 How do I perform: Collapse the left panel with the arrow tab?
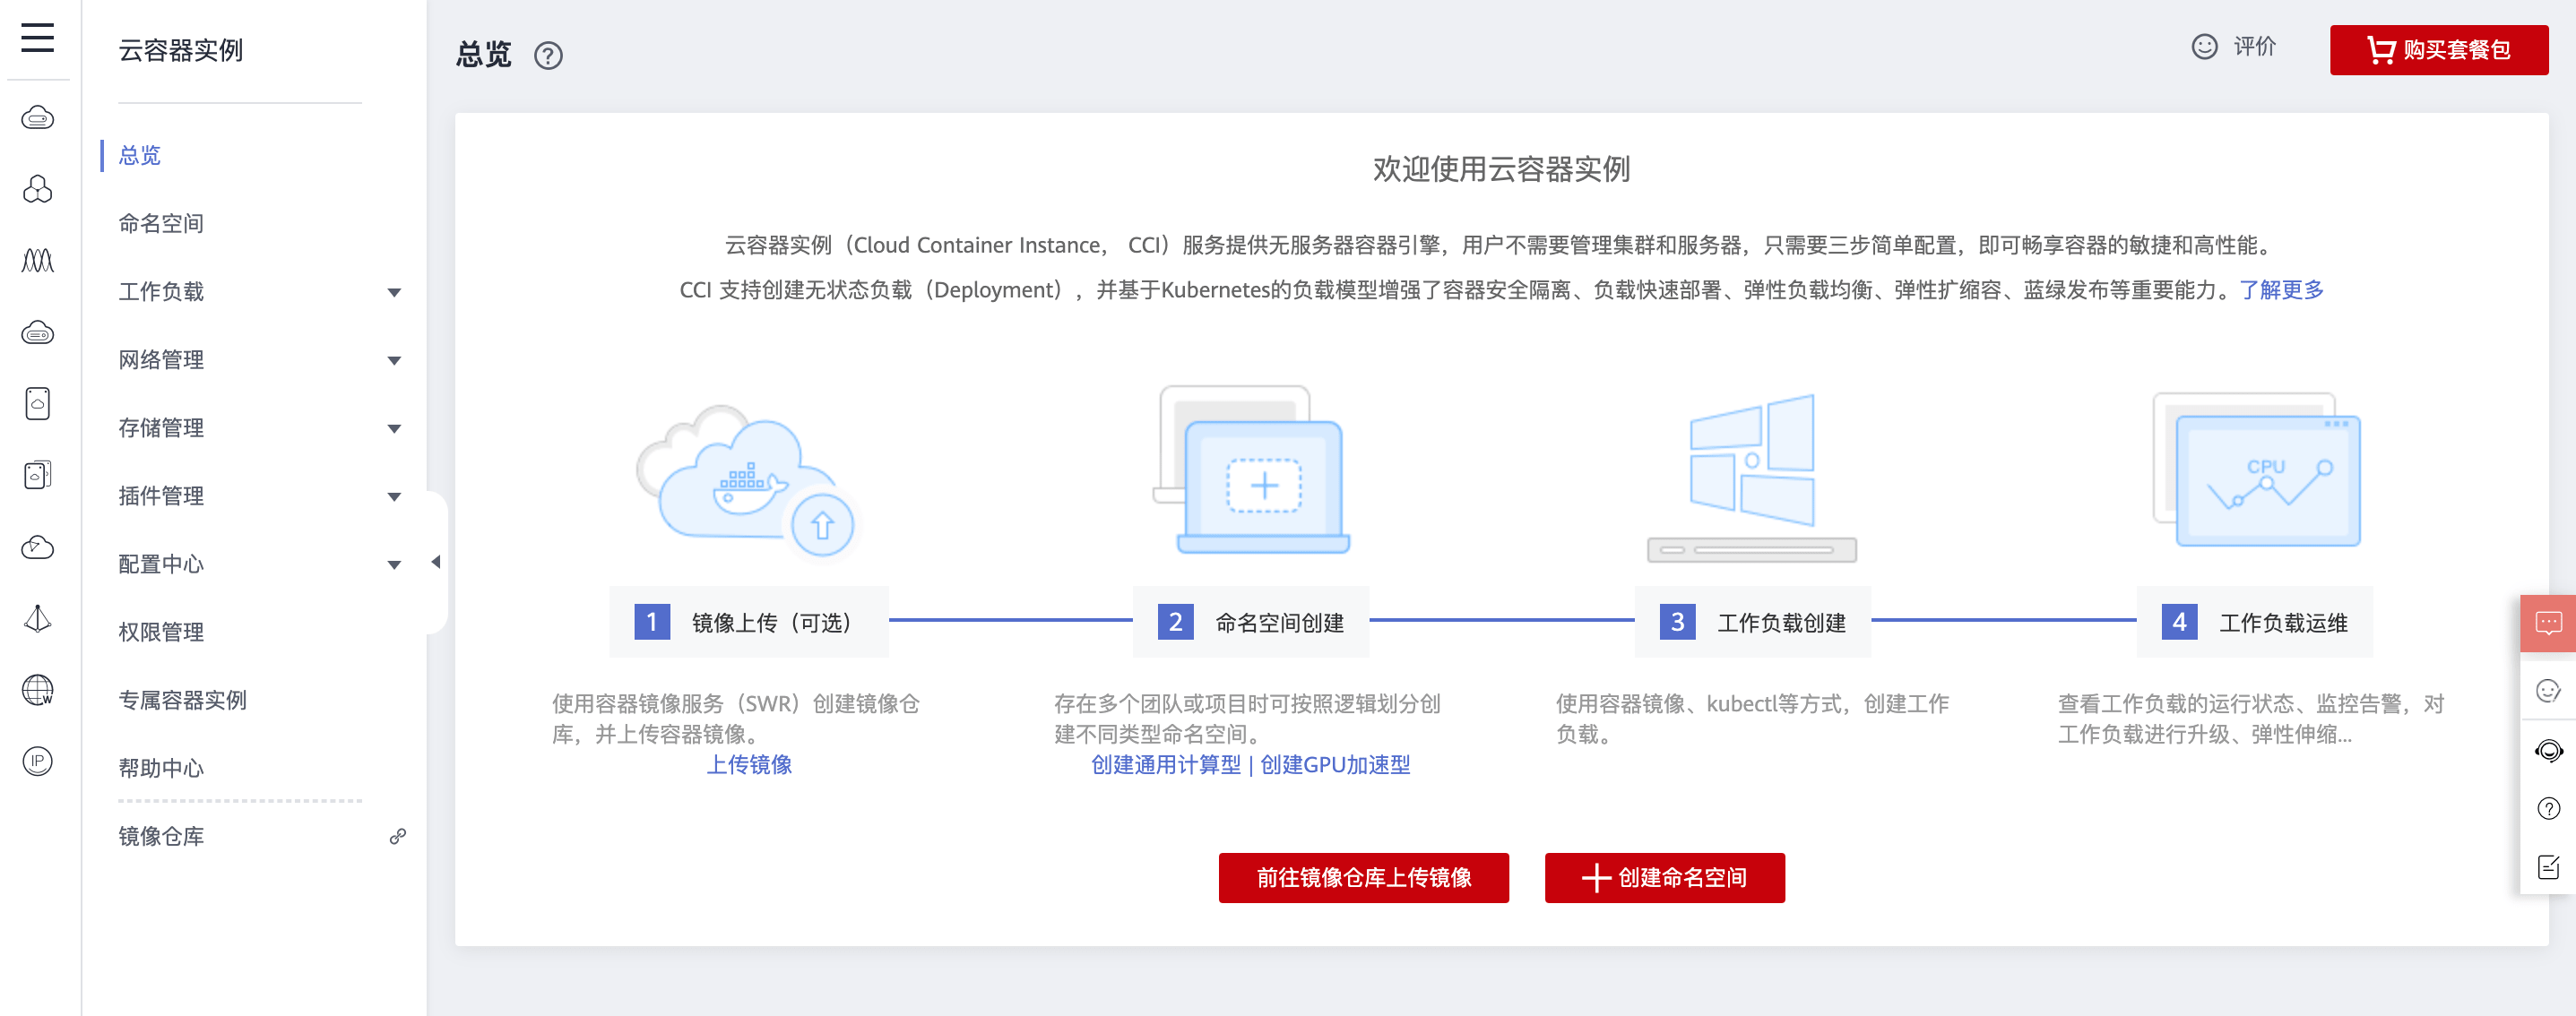pyautogui.click(x=437, y=562)
